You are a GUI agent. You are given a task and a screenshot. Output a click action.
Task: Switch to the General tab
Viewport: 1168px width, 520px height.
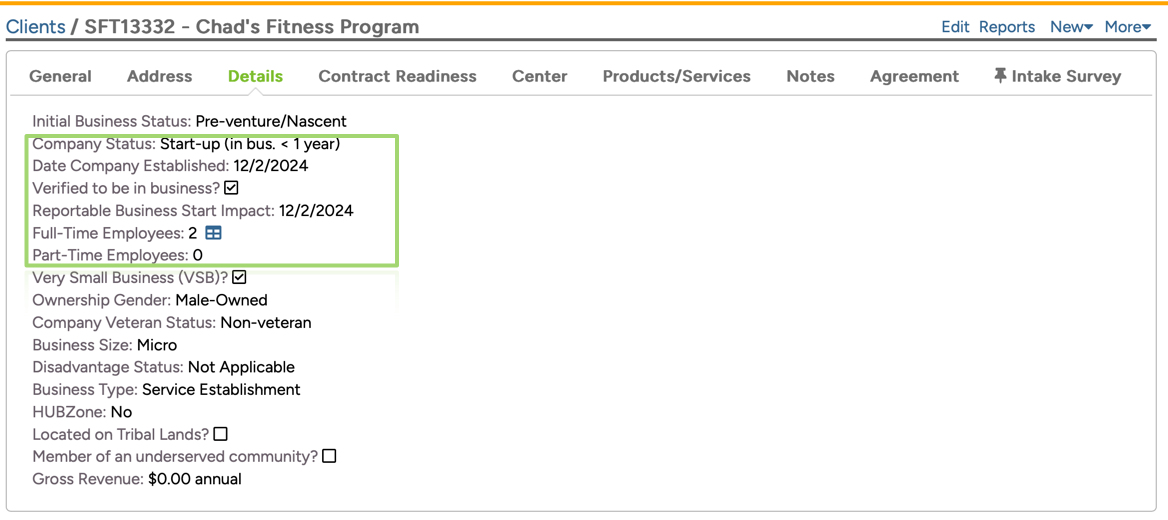click(60, 76)
